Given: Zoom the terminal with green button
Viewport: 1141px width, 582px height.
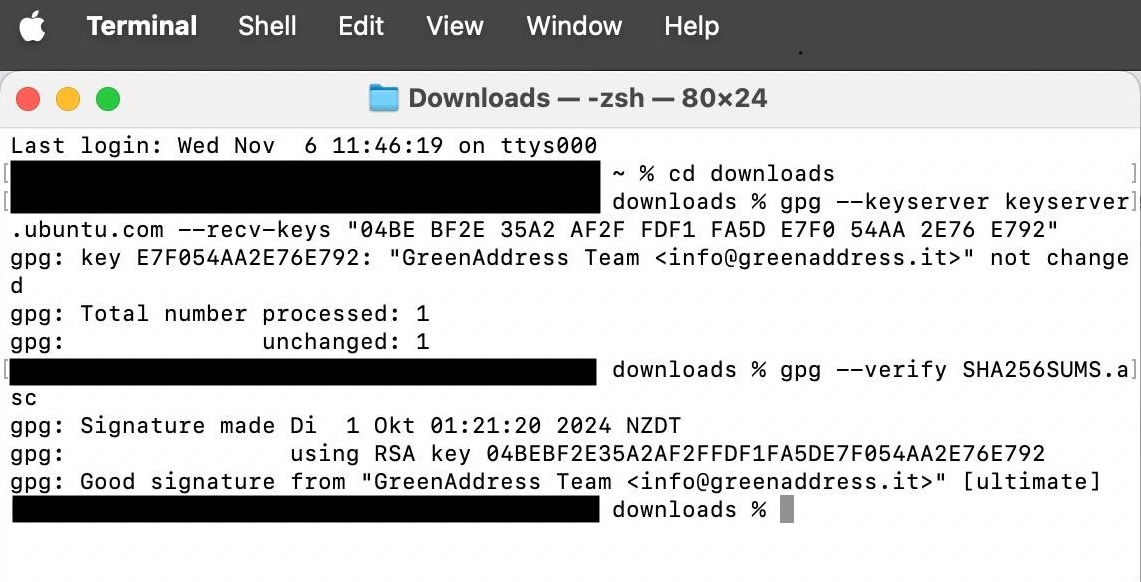Looking at the screenshot, I should coord(107,99).
